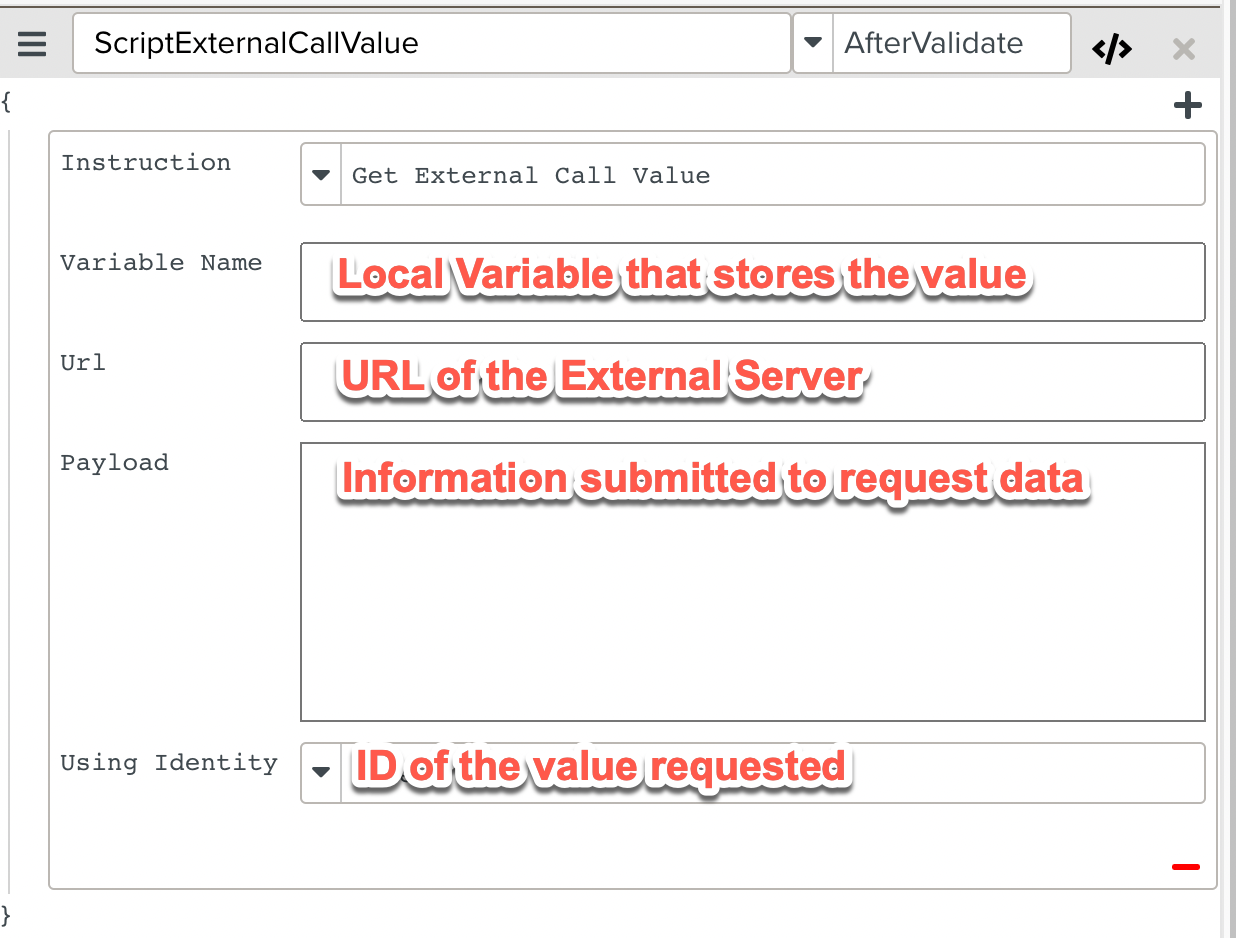The width and height of the screenshot is (1236, 938).
Task: Click the Variable Name label
Action: click(161, 262)
